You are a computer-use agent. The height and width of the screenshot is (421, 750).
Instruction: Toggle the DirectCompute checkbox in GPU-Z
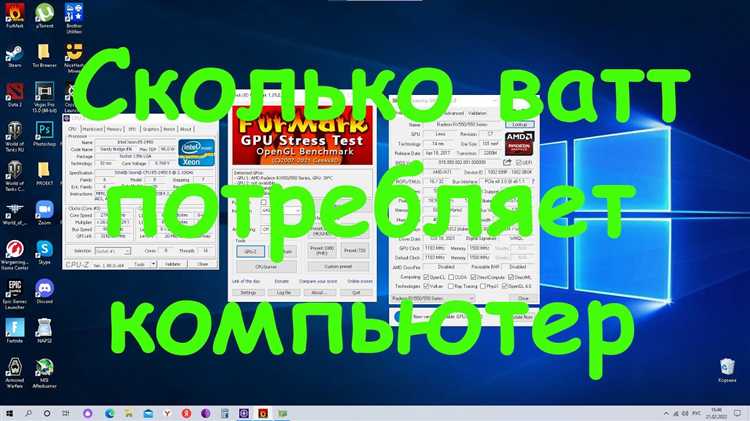coord(474,277)
